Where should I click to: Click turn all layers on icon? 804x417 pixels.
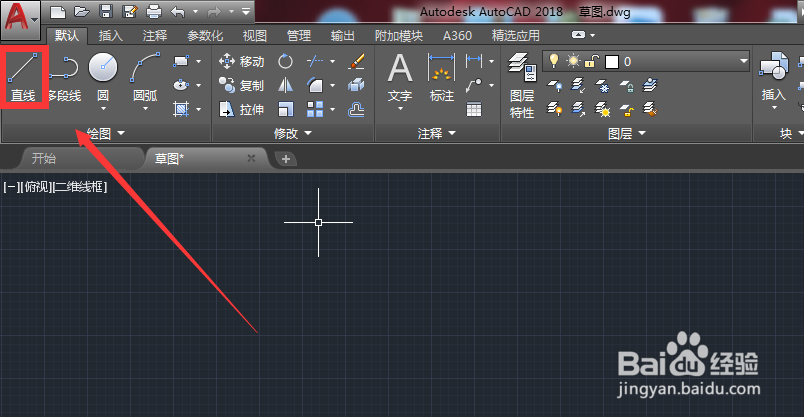tap(554, 109)
